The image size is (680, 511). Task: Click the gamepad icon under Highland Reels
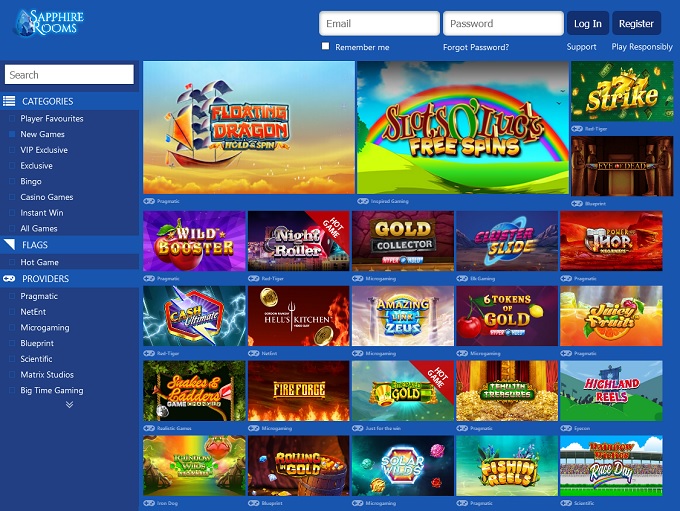coord(566,428)
